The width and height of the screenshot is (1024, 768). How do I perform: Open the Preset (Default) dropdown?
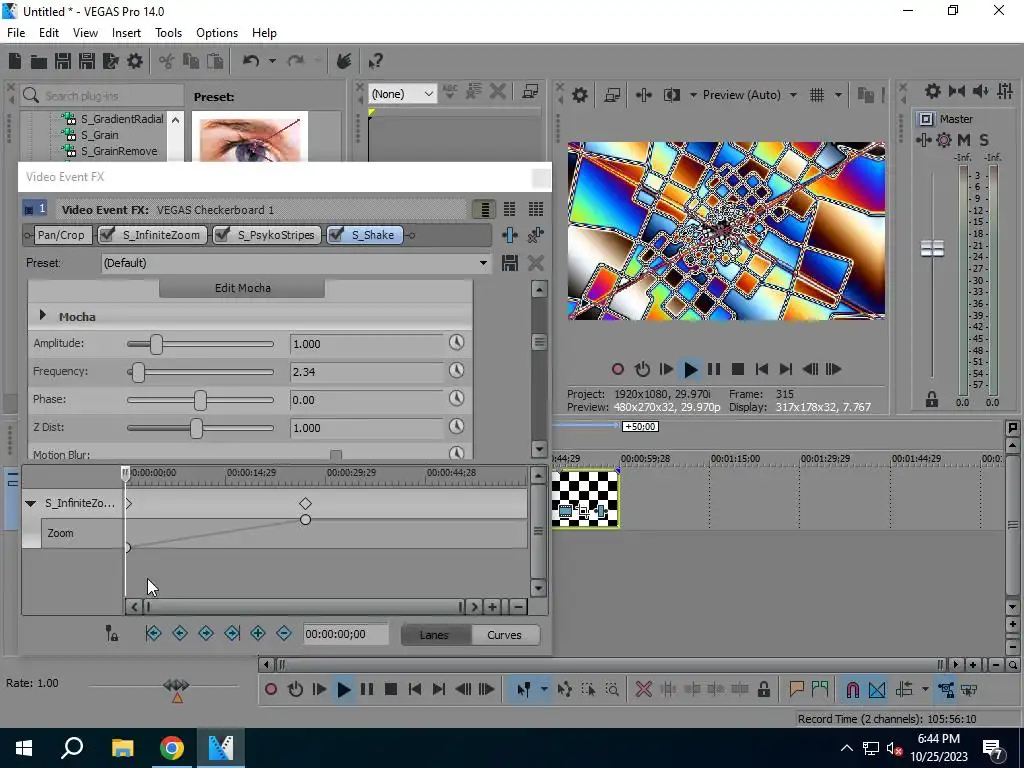483,263
